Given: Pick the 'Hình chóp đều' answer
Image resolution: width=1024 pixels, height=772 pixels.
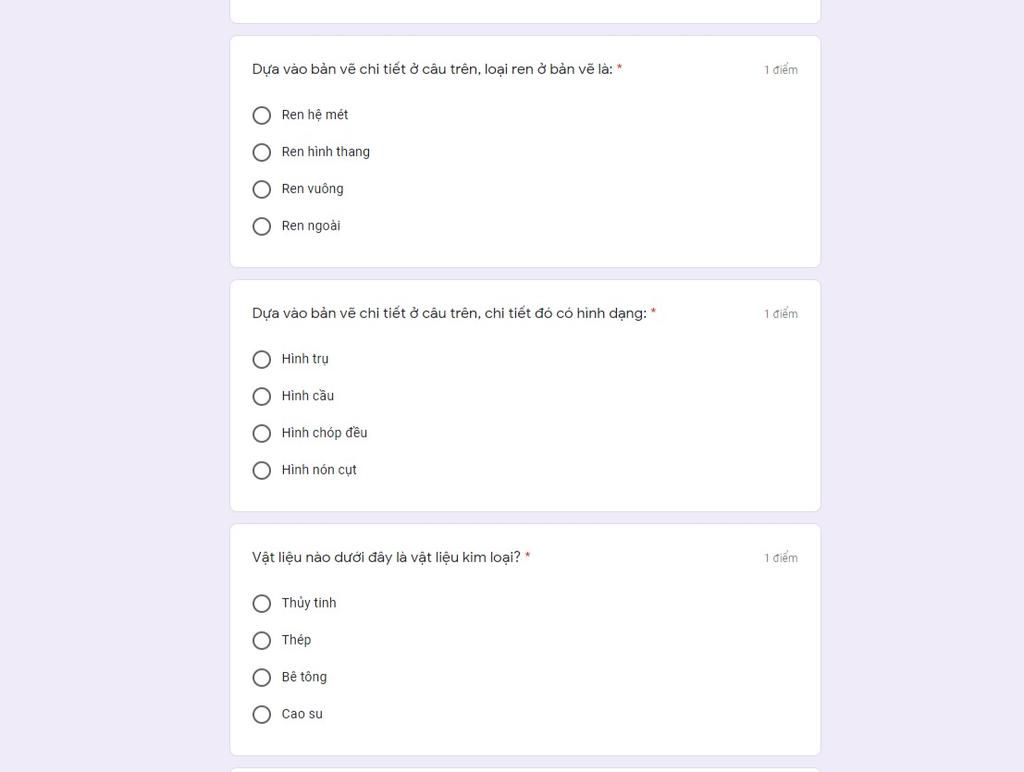Looking at the screenshot, I should [261, 434].
